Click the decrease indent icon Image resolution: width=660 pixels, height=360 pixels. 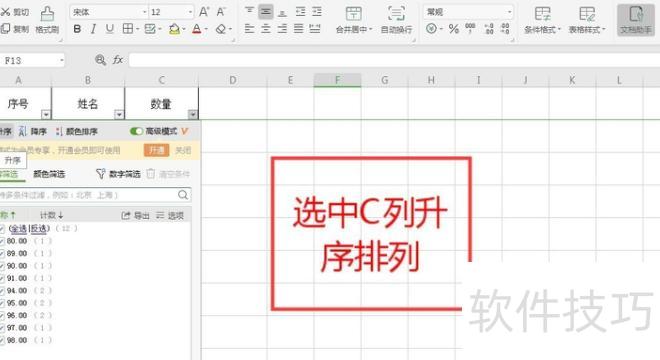(x=300, y=11)
